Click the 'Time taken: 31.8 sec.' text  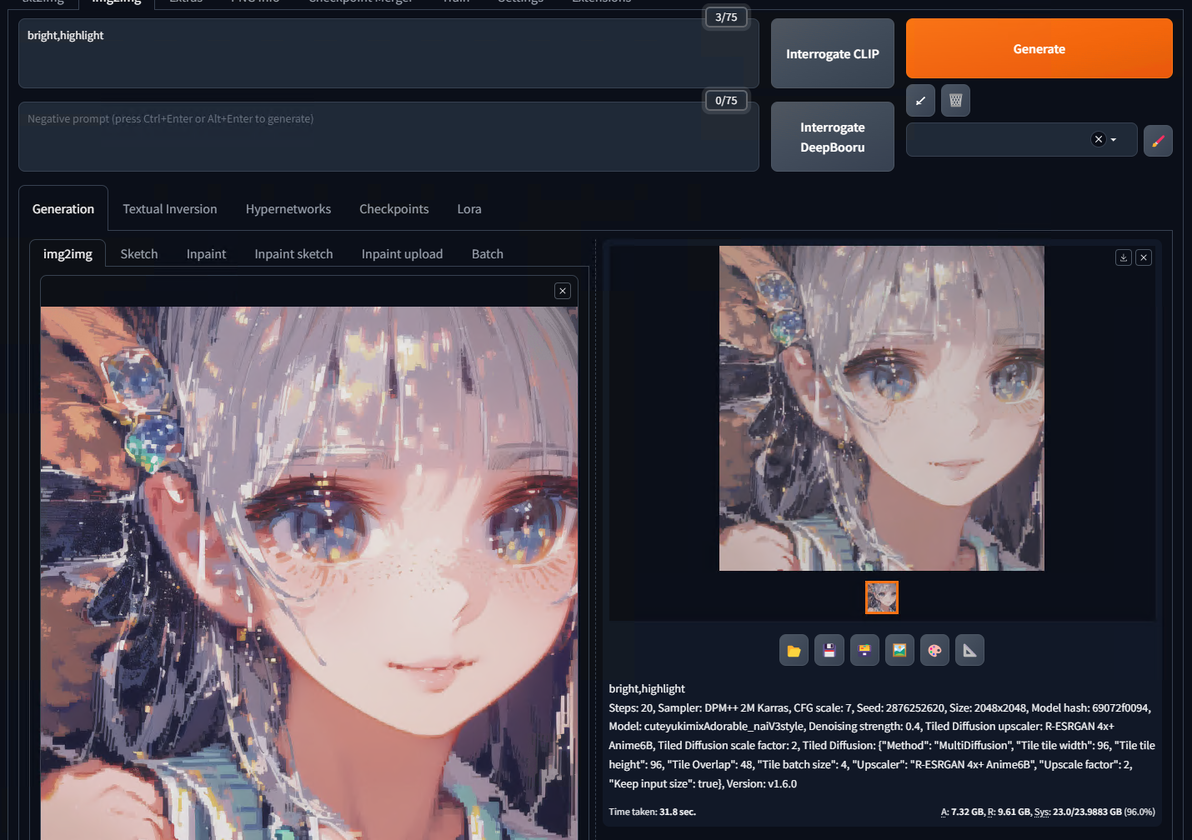coord(652,812)
